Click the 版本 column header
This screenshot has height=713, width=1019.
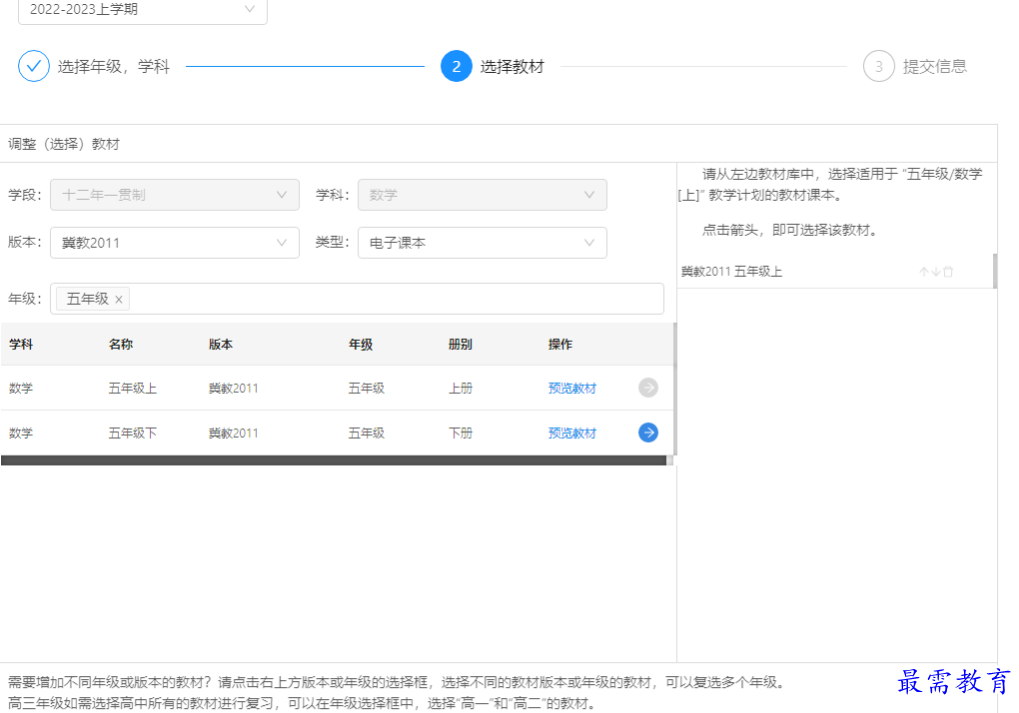coord(221,344)
